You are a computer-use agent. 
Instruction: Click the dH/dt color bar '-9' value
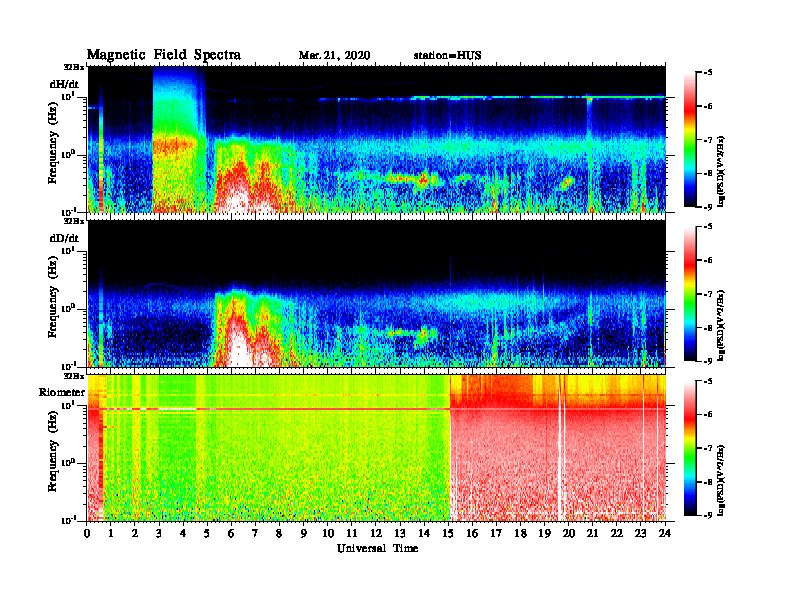point(708,207)
